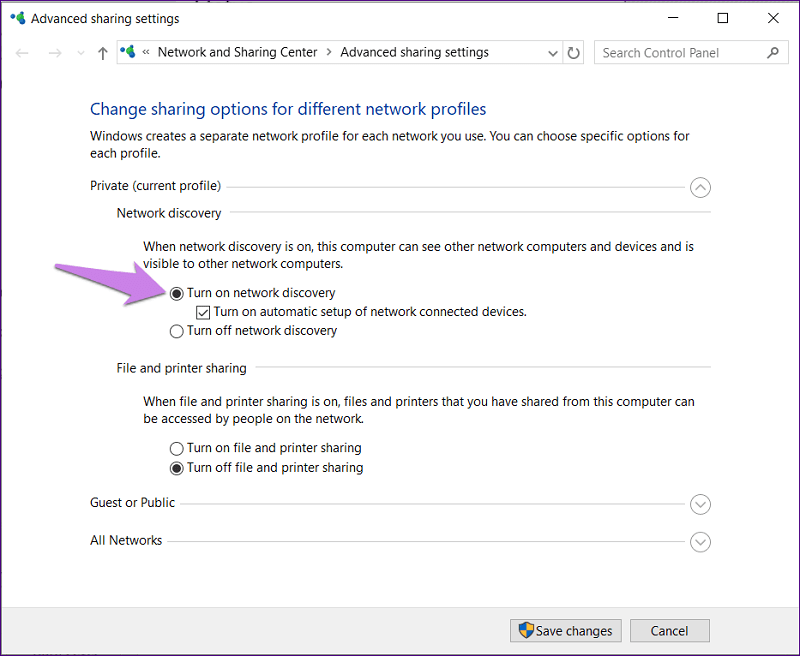The height and width of the screenshot is (656, 800).
Task: Click the network icon in the address bar
Action: [128, 51]
